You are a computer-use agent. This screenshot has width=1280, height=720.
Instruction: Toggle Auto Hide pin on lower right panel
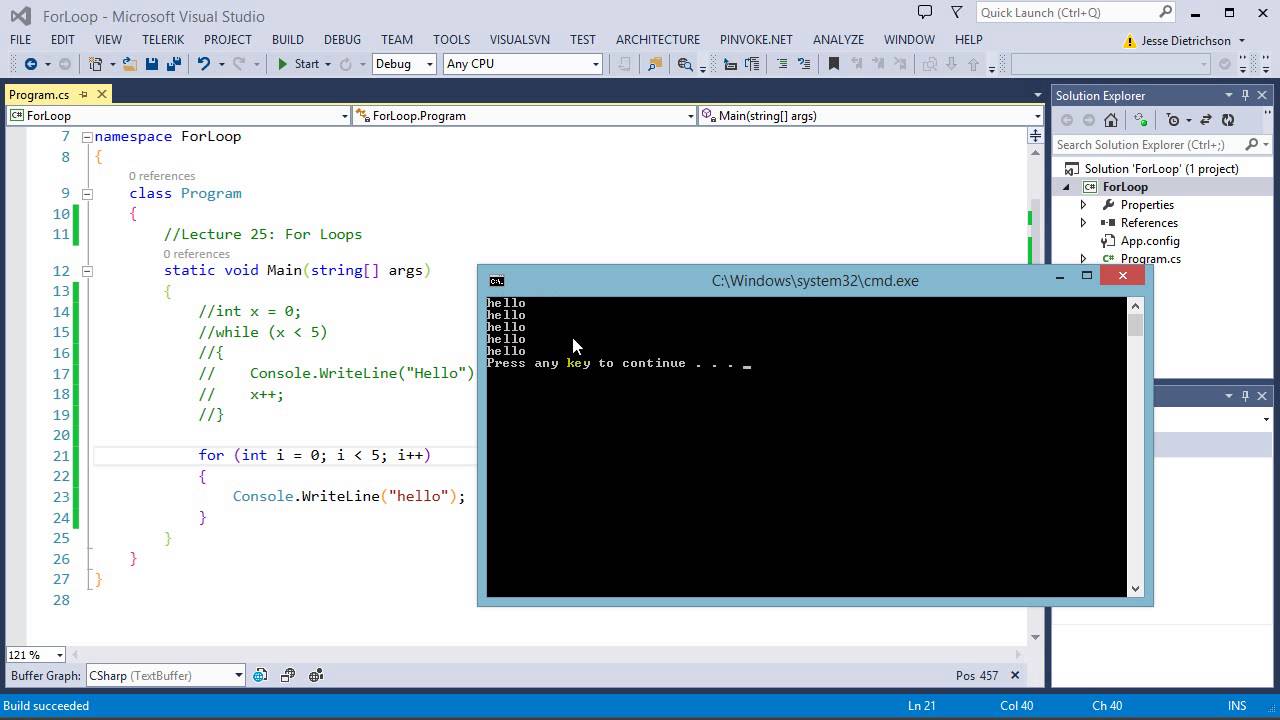(1245, 395)
